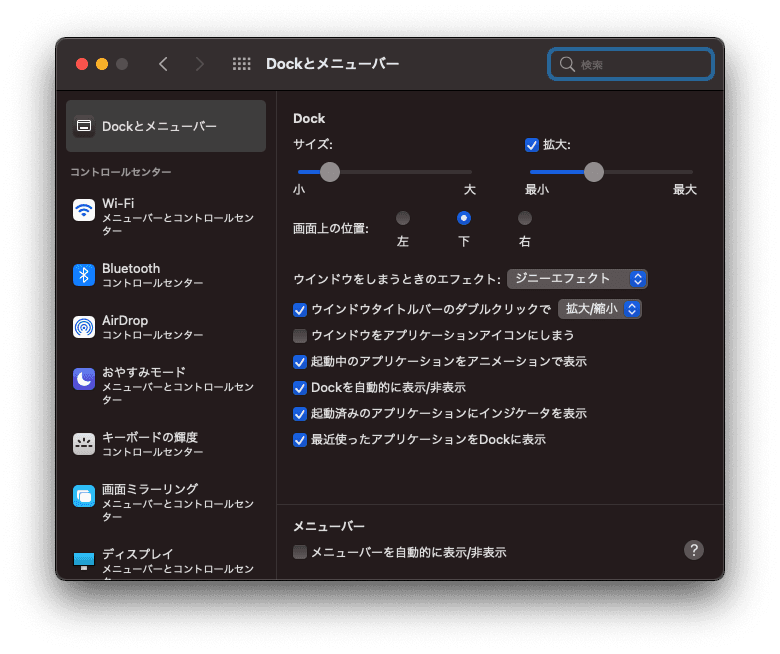The width and height of the screenshot is (780, 654).
Task: Click the おやすみモード moon icon
Action: (84, 379)
